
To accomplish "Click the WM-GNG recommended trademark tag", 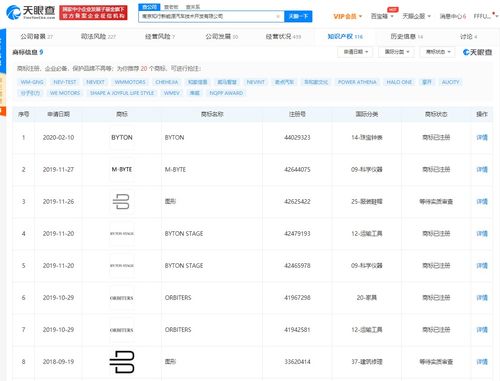I will (32, 82).
